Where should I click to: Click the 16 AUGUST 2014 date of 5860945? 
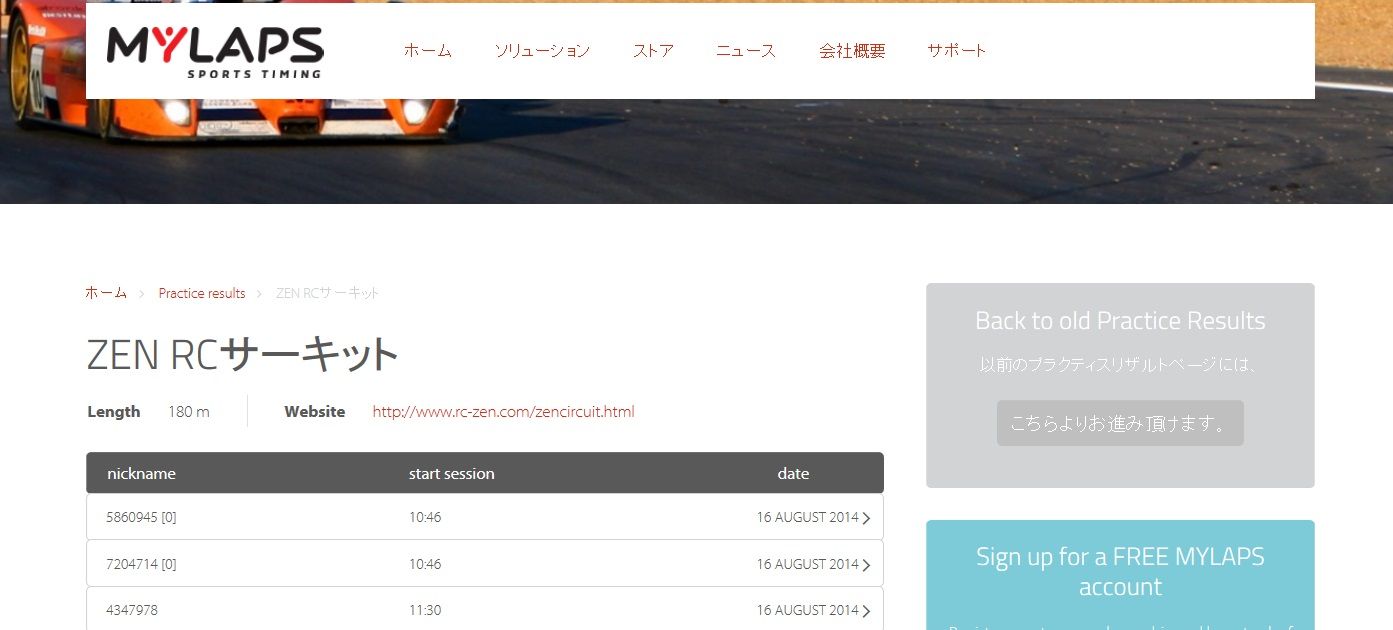(807, 517)
